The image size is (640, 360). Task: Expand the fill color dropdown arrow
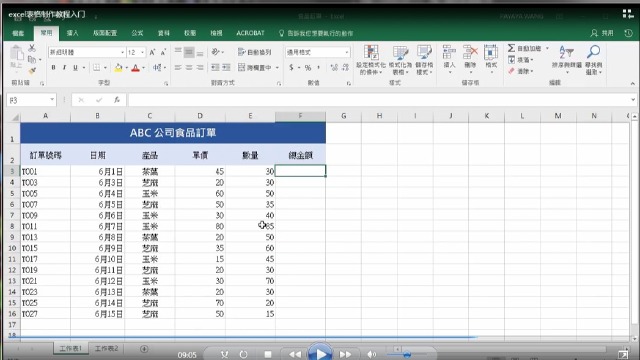[127, 68]
